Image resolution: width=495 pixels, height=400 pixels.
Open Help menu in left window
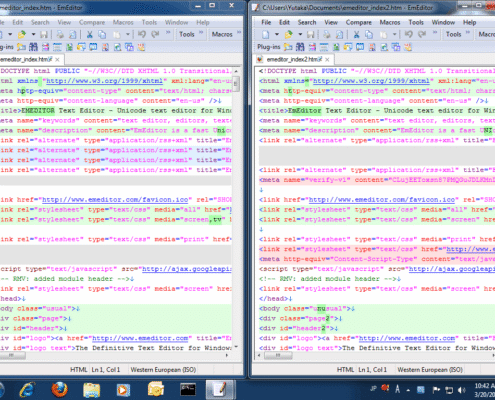point(203,22)
